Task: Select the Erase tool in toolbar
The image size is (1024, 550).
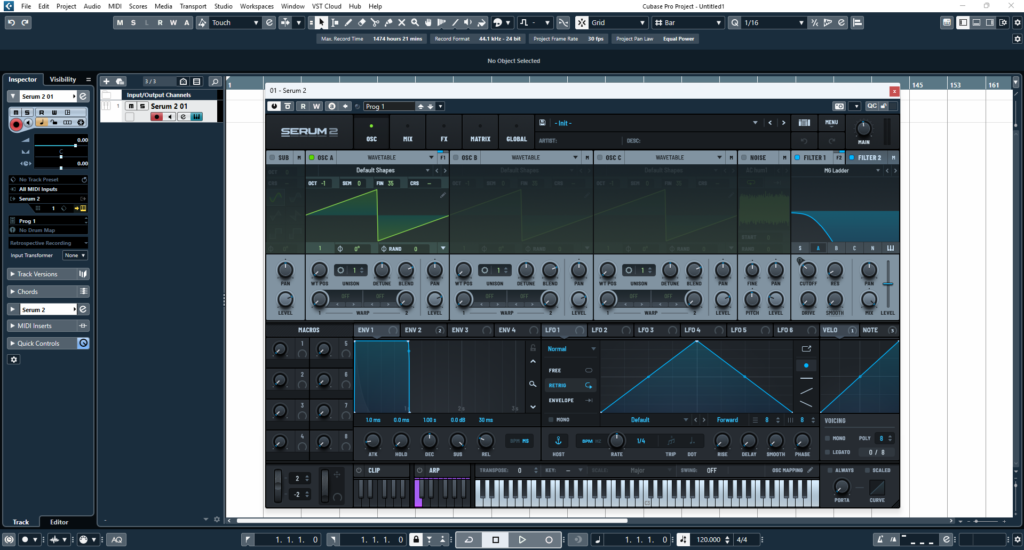Action: (x=361, y=22)
